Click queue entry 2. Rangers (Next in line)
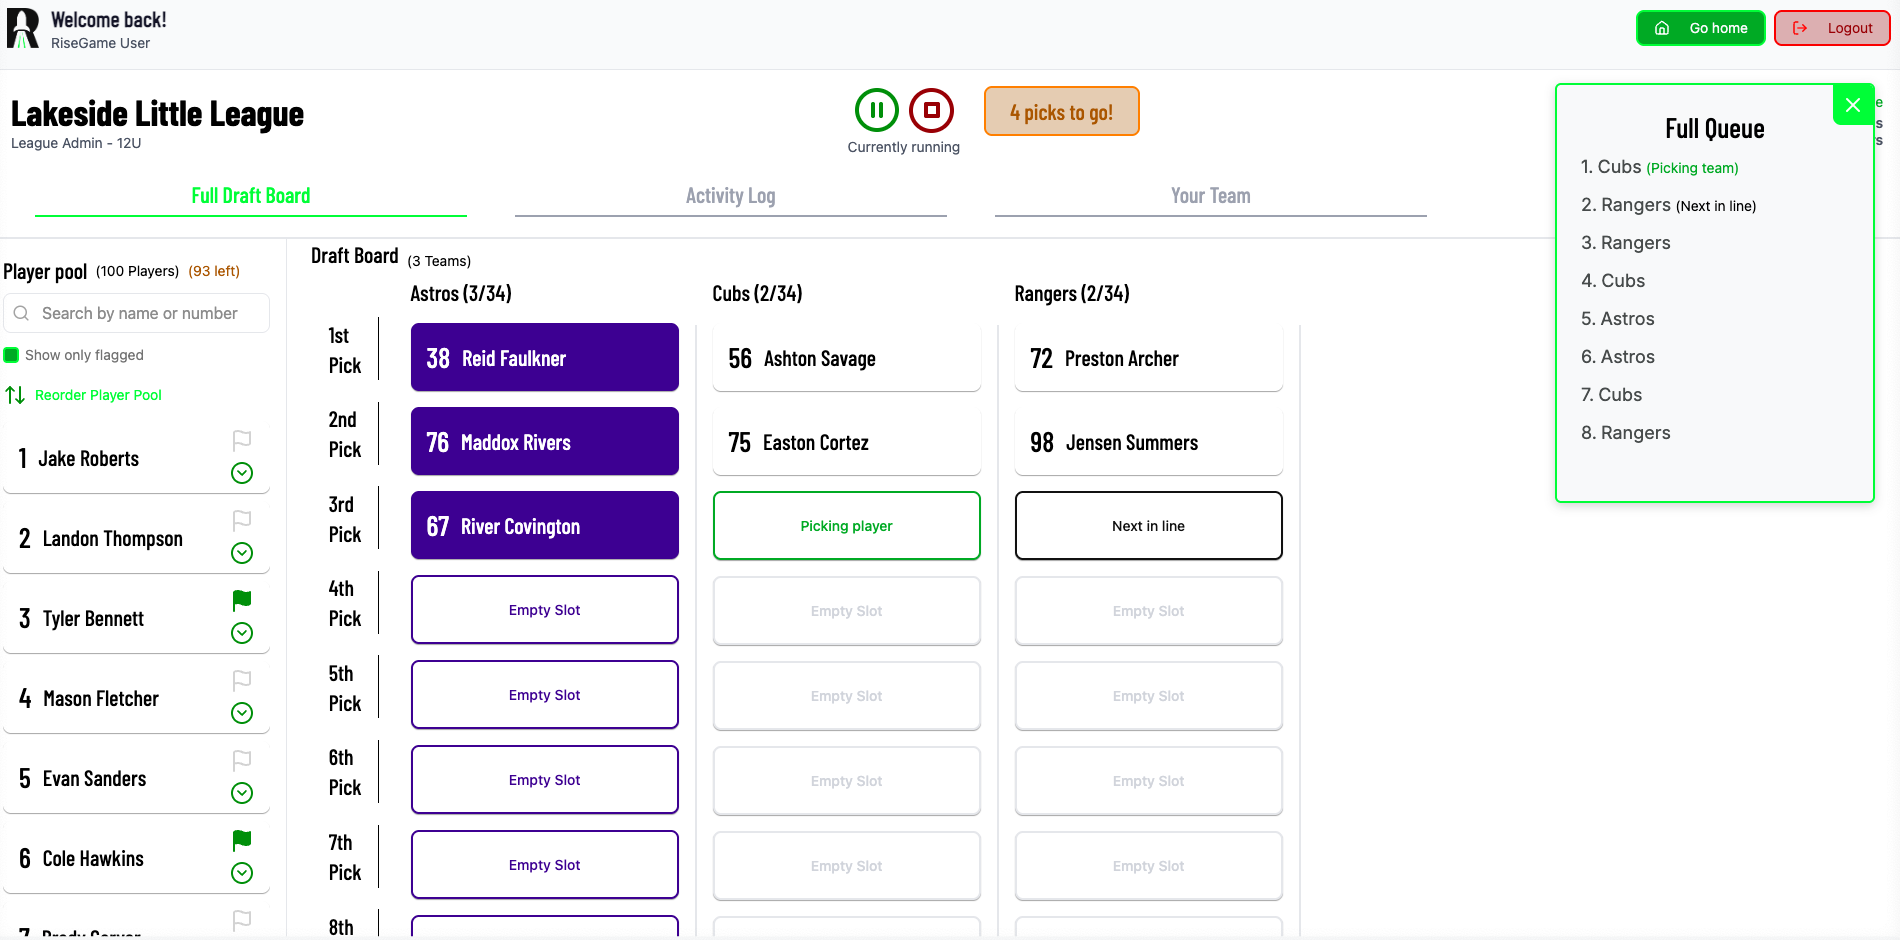The image size is (1900, 940). click(1669, 205)
